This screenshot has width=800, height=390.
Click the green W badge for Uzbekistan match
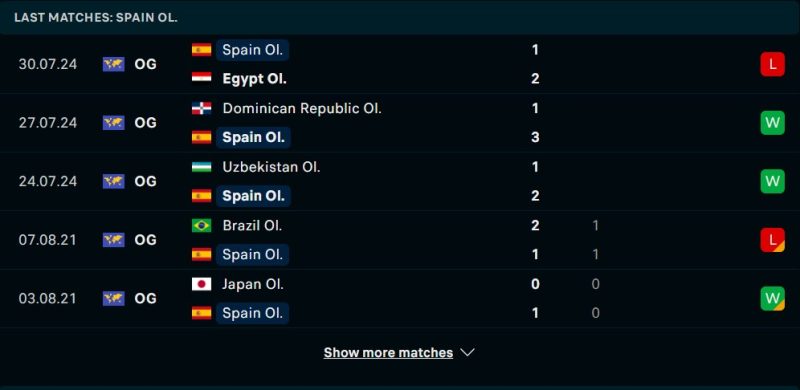coord(772,181)
